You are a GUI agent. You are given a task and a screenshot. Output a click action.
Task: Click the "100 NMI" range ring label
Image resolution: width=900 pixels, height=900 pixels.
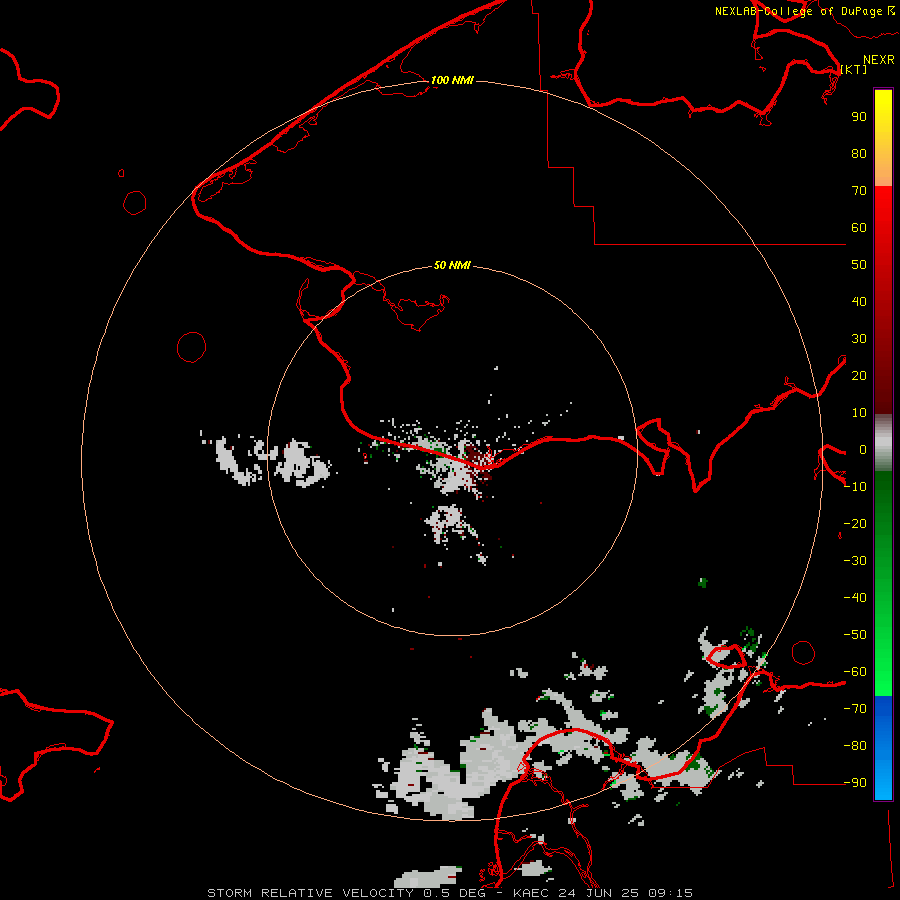(452, 80)
